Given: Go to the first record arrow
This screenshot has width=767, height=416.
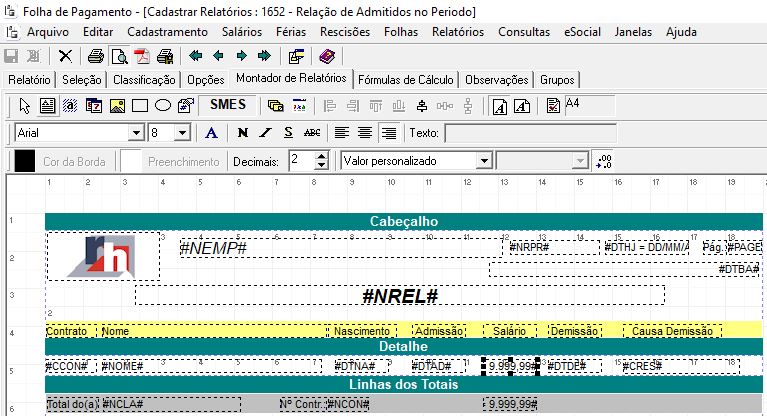Looking at the screenshot, I should (x=196, y=56).
